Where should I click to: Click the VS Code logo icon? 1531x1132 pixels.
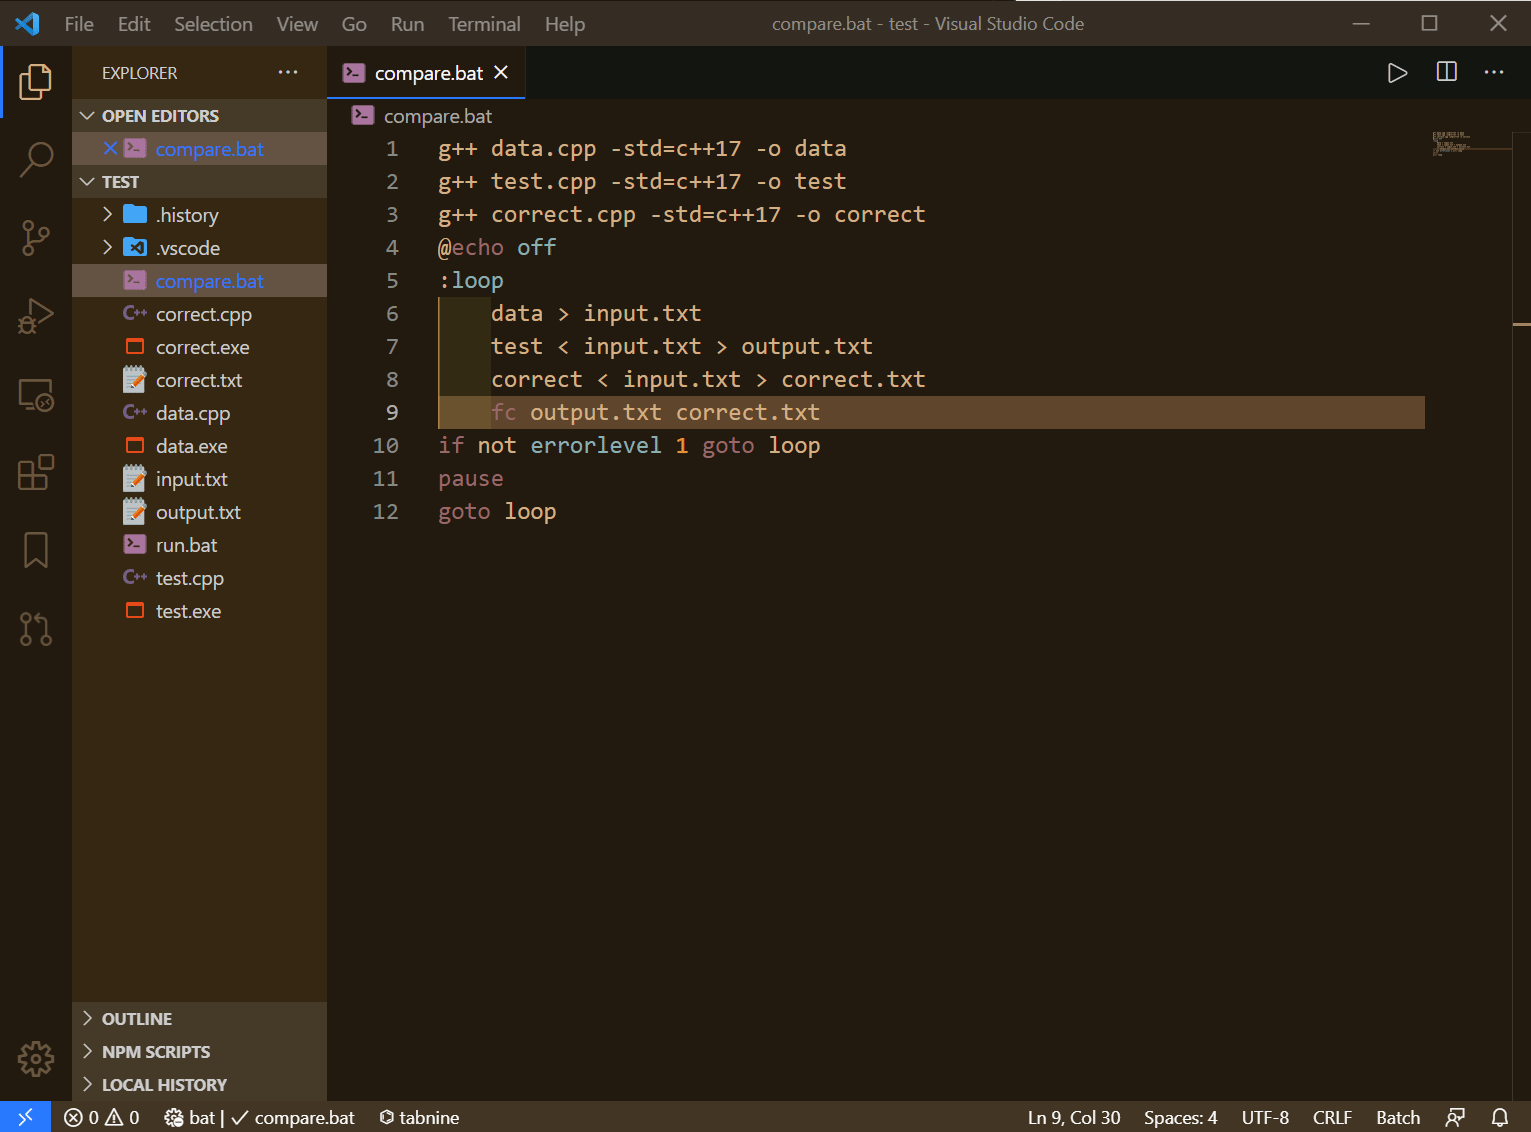pyautogui.click(x=27, y=23)
